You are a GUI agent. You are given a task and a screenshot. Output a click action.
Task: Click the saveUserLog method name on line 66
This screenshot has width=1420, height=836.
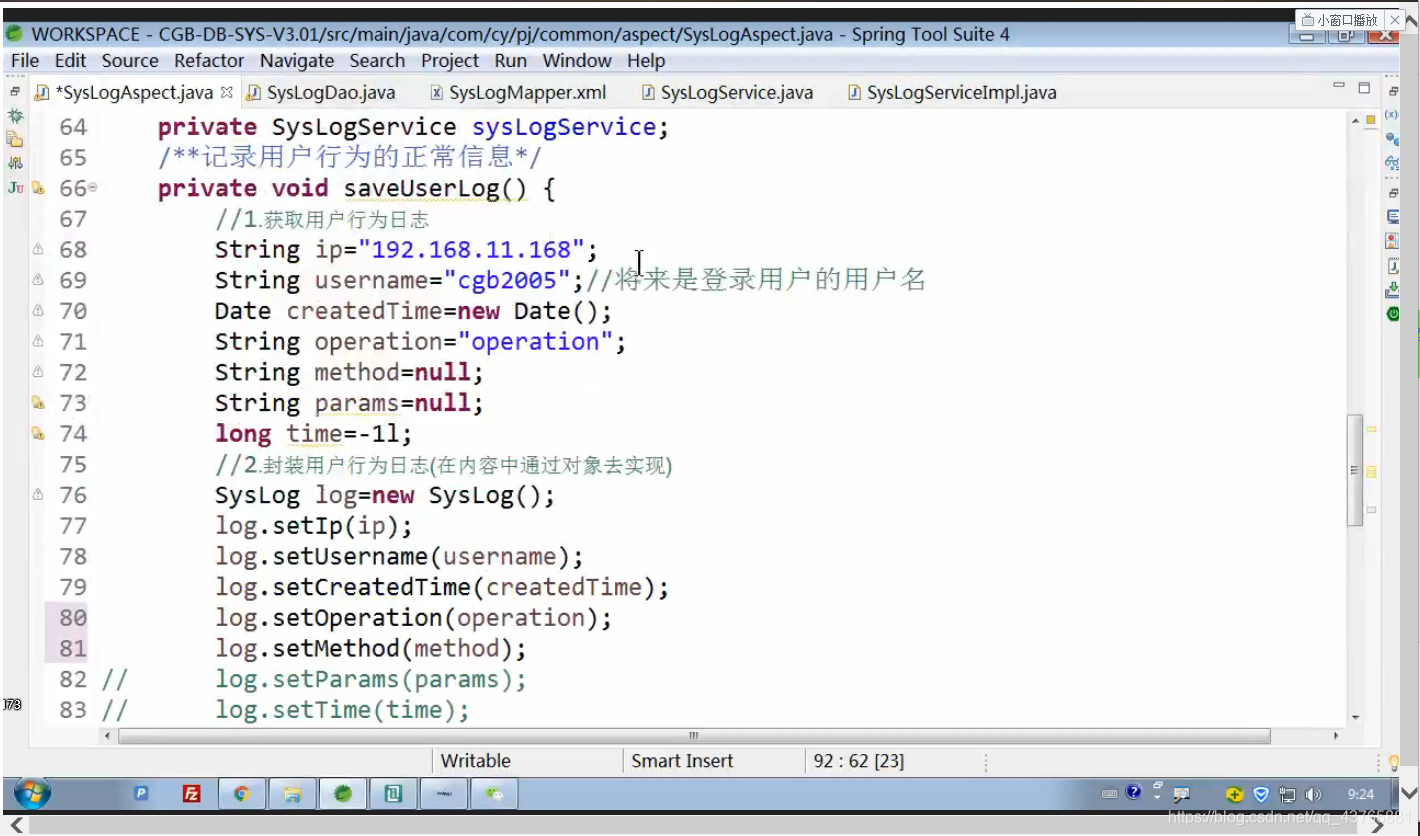tap(421, 188)
